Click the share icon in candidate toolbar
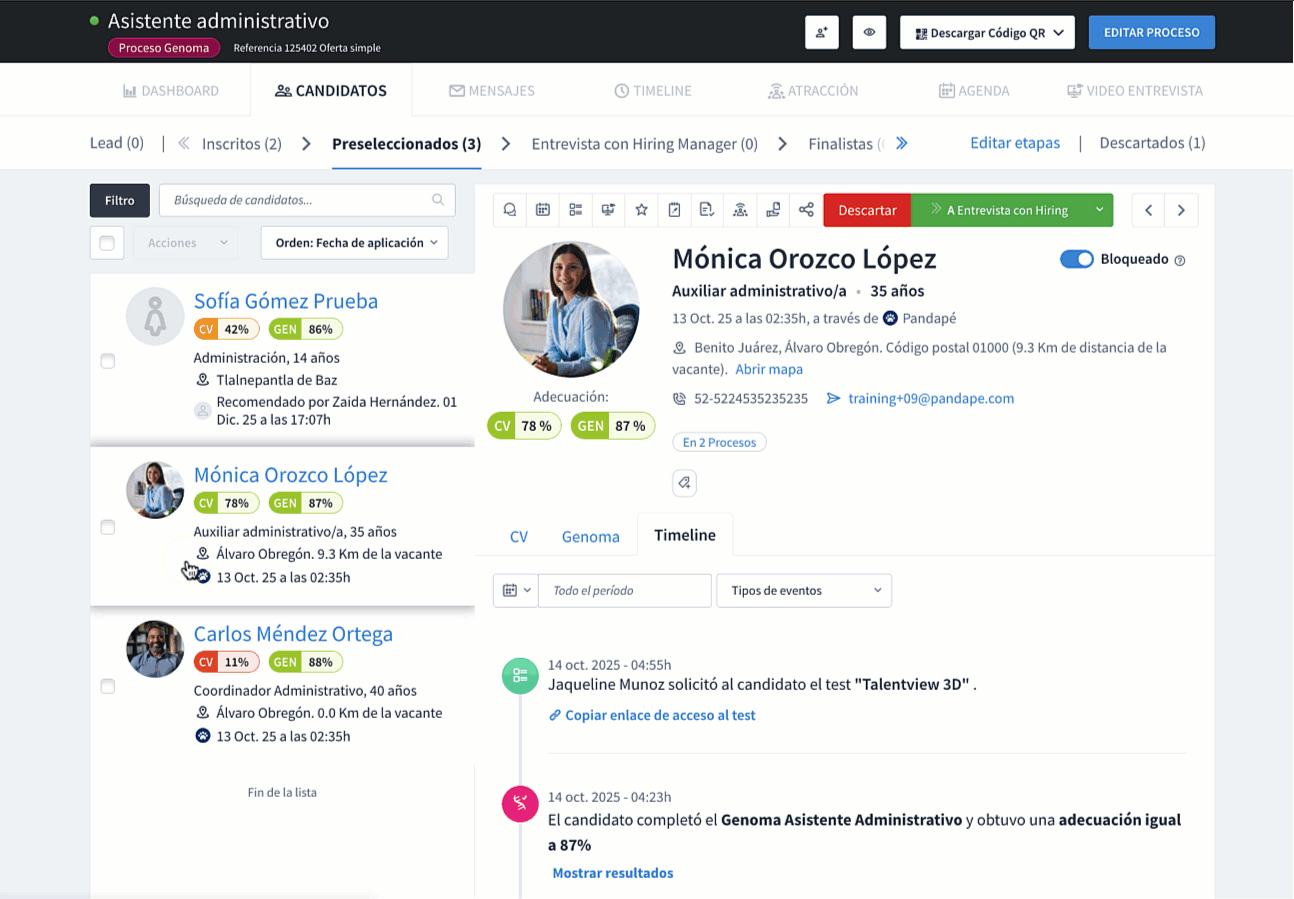The height and width of the screenshot is (899, 1294). click(x=806, y=210)
